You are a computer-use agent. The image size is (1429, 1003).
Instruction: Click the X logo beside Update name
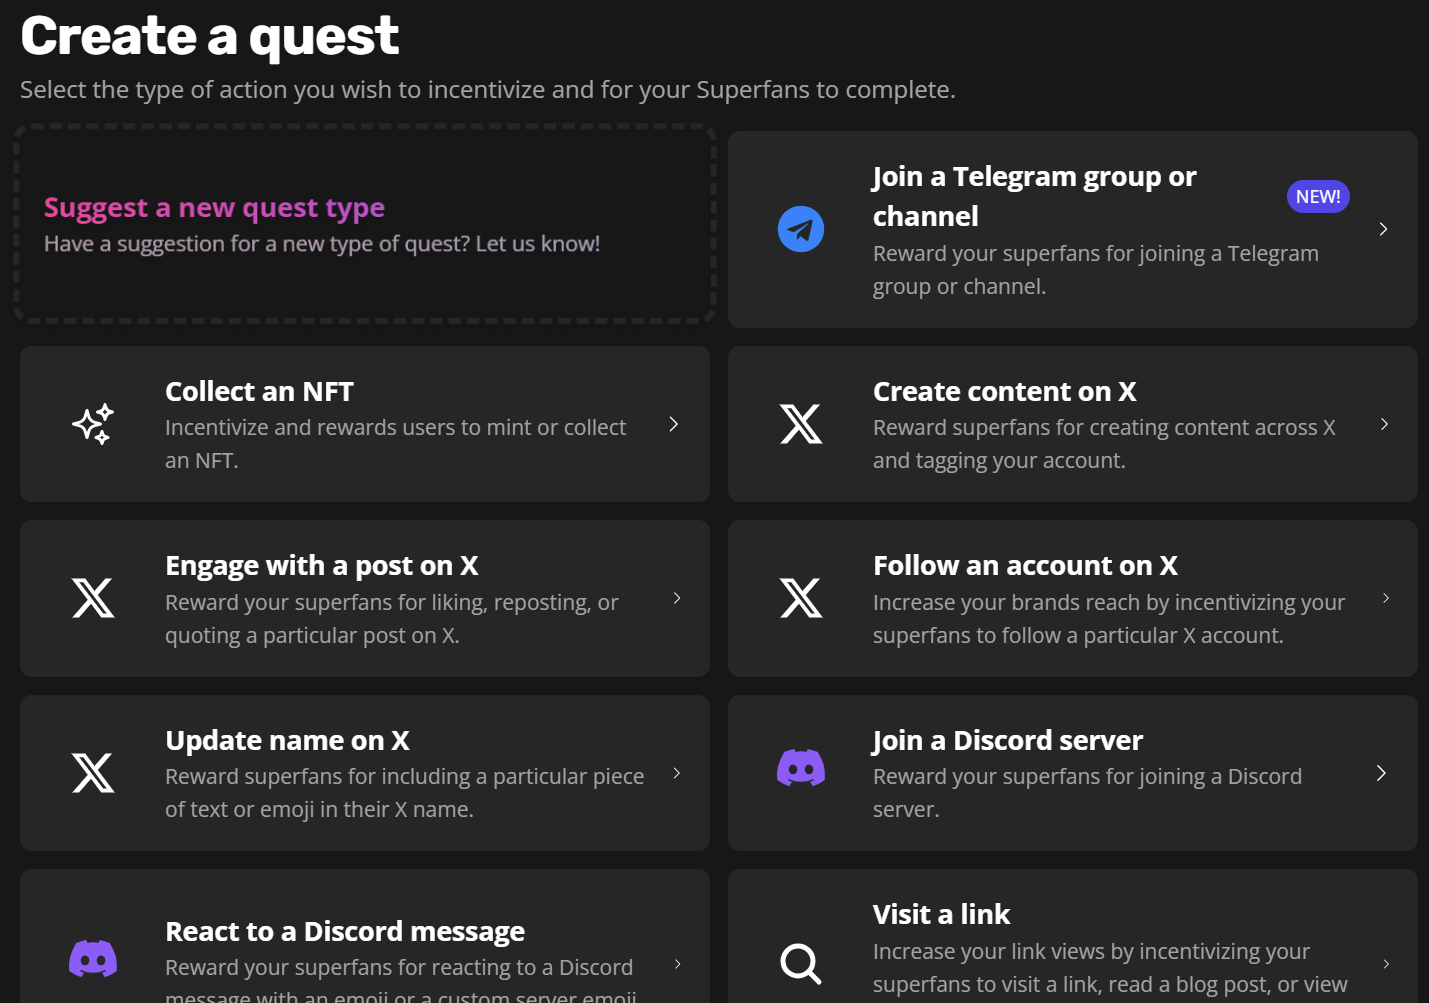(x=93, y=773)
